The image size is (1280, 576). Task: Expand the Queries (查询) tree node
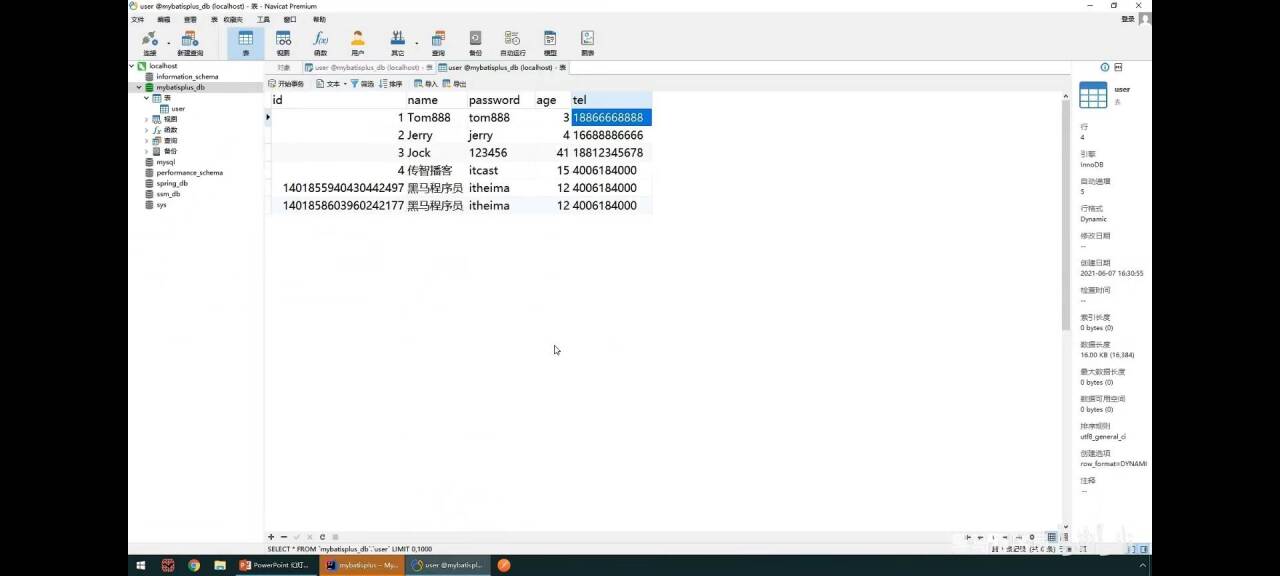coord(146,141)
